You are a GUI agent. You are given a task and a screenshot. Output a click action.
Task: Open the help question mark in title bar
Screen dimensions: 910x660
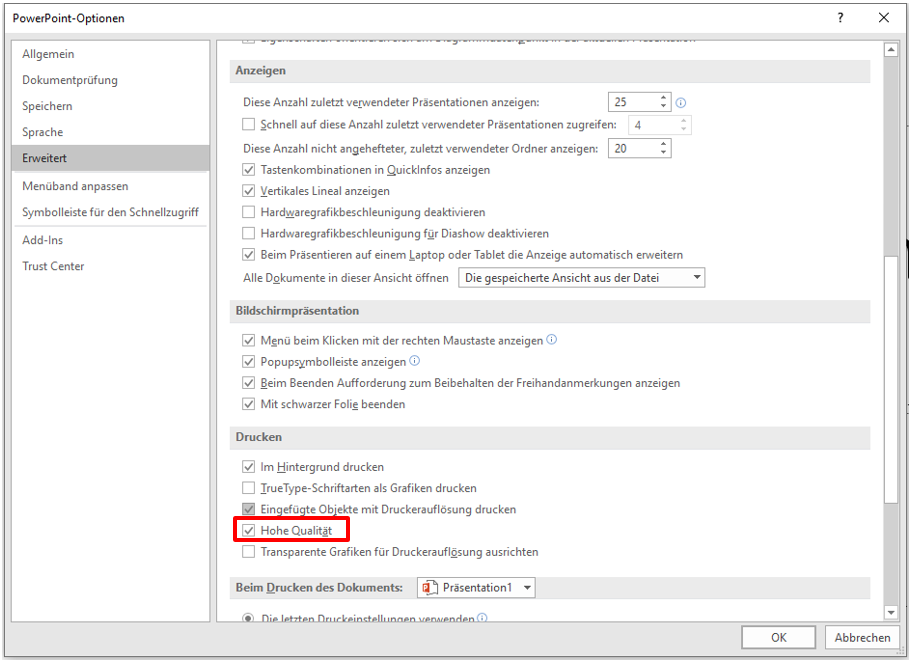(x=840, y=18)
